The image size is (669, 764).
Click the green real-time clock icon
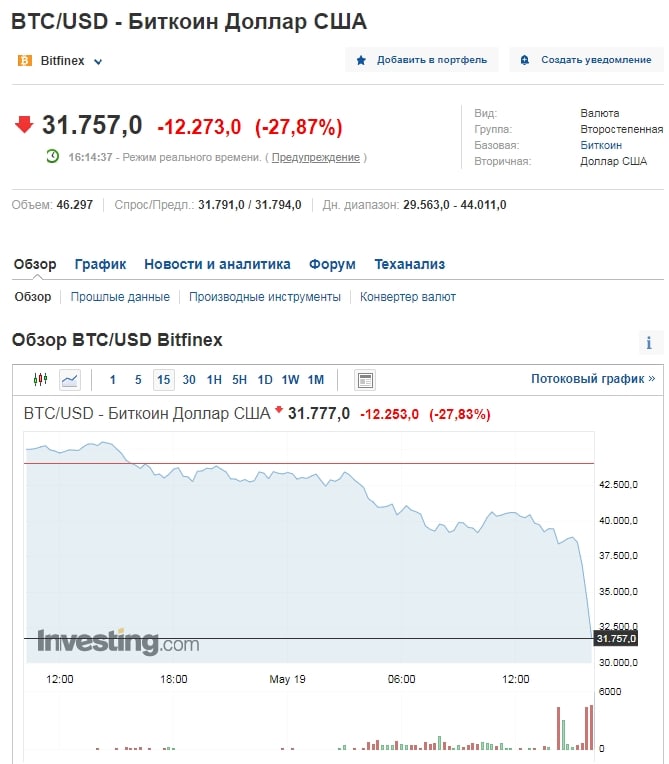pos(53,156)
